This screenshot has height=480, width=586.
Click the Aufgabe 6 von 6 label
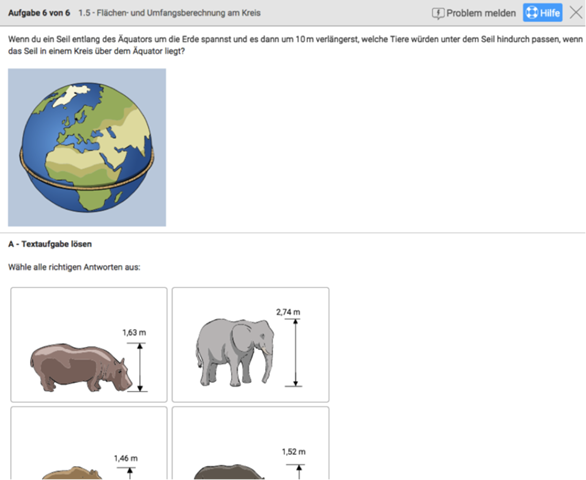tap(39, 13)
